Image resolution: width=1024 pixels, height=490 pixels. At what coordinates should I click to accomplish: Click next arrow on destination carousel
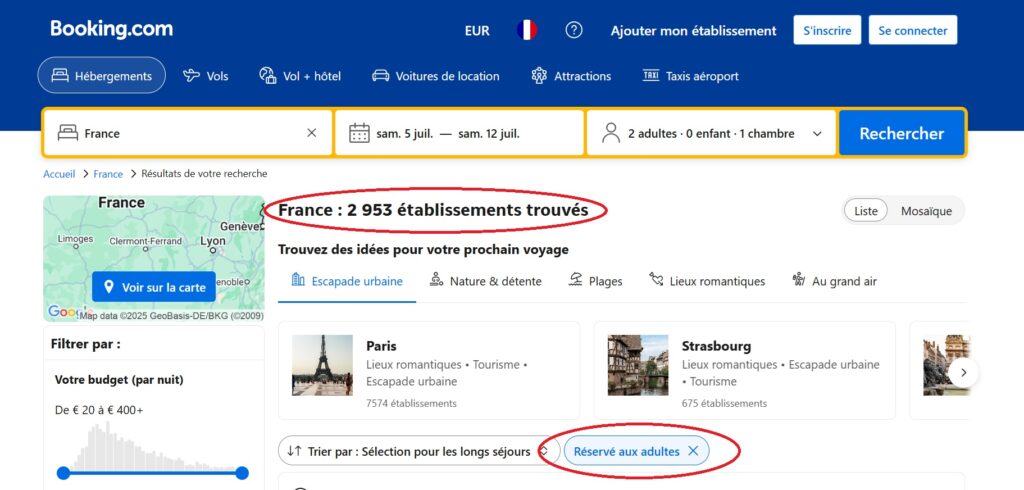(x=963, y=373)
